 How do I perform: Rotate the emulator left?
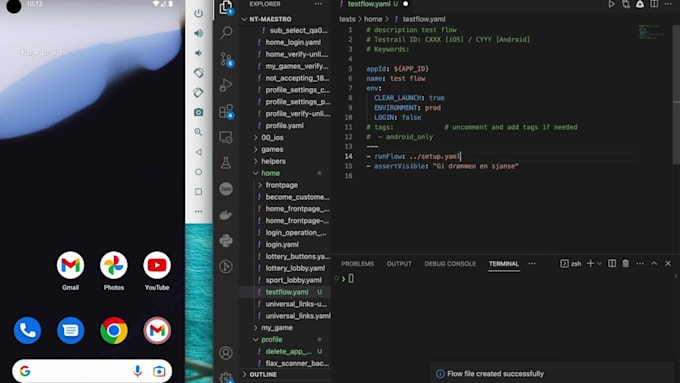[x=199, y=72]
